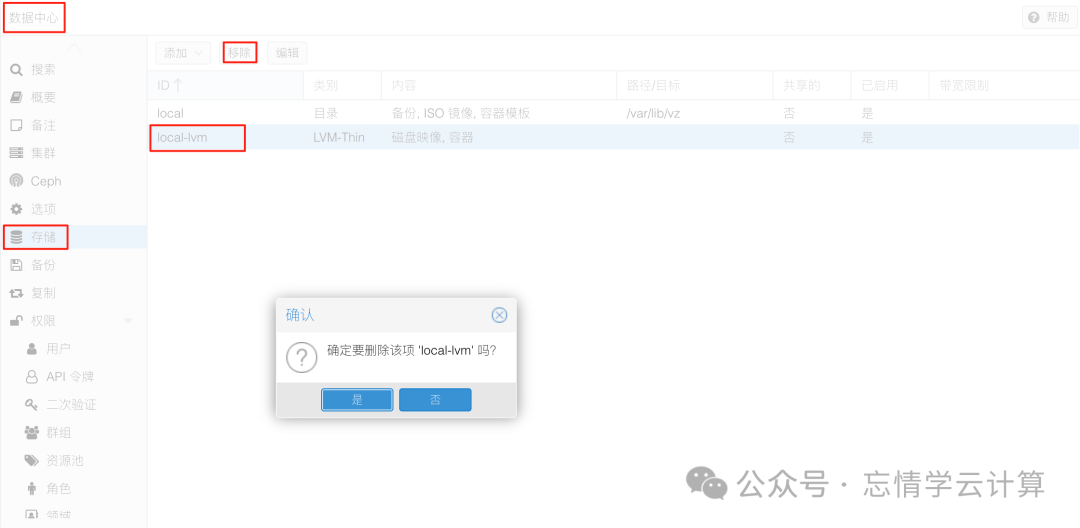Viewport: 1080px width, 528px height.
Task: Cancel deletion with the 否 button
Action: coord(435,400)
